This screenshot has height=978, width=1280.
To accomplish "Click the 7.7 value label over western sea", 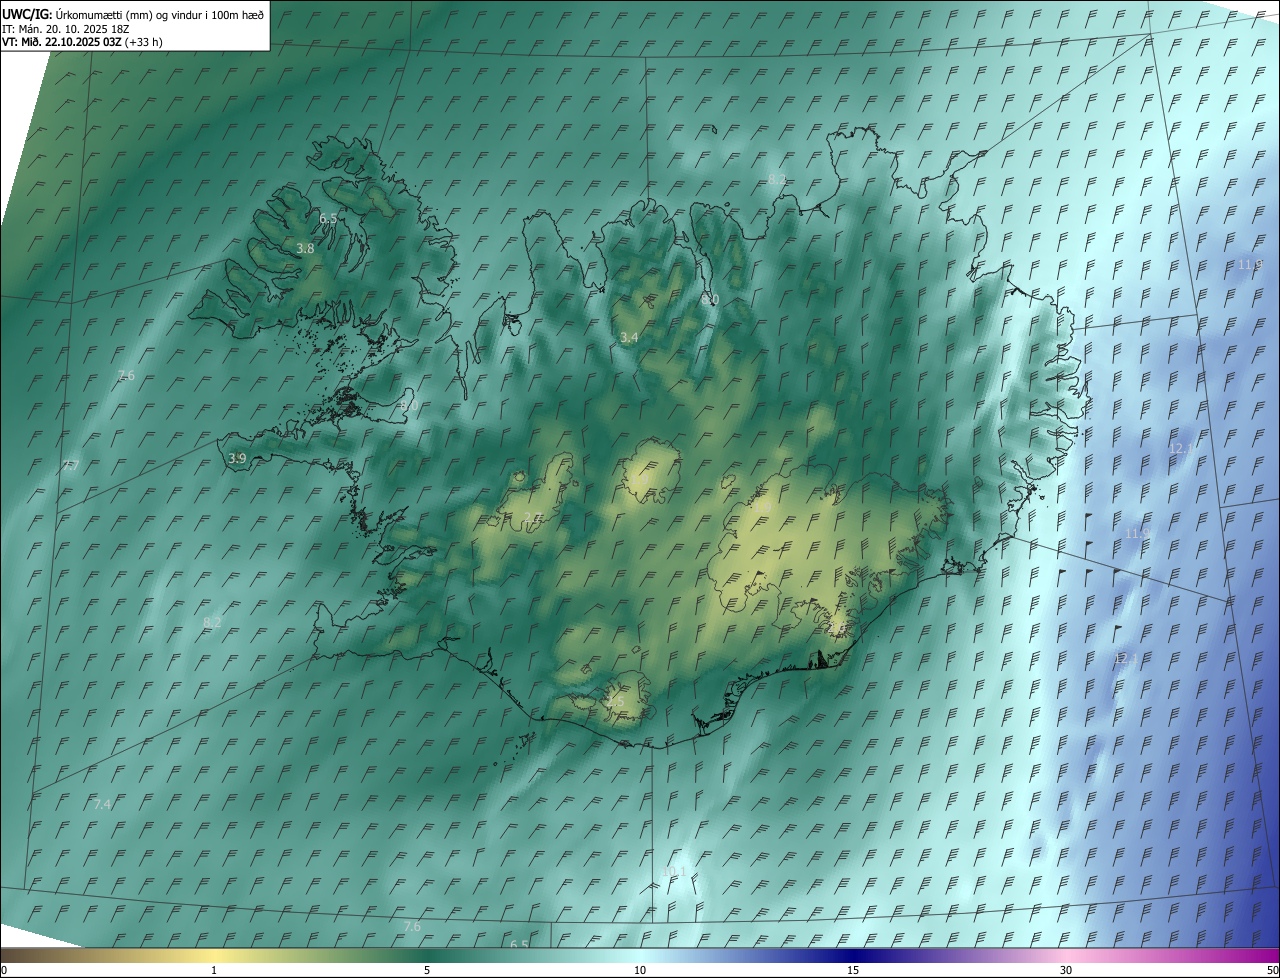I will (x=71, y=465).
